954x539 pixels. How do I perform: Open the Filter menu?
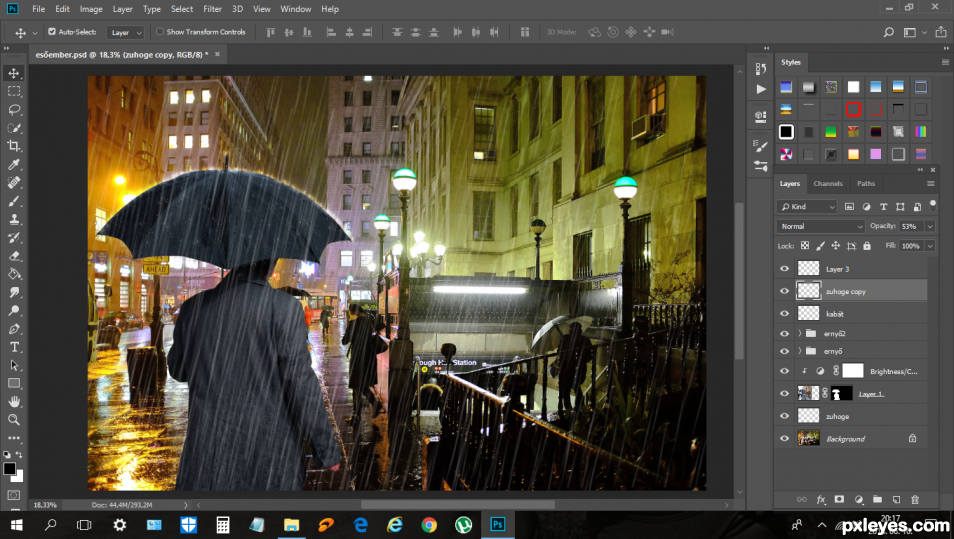click(212, 9)
